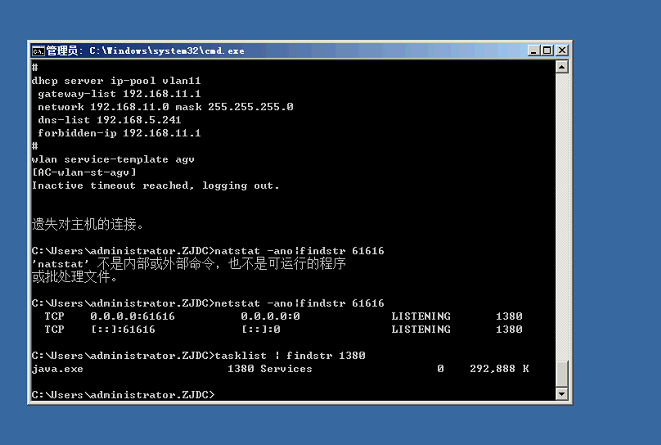Click the 'dns-list 192.168.5.241' line

click(110, 120)
